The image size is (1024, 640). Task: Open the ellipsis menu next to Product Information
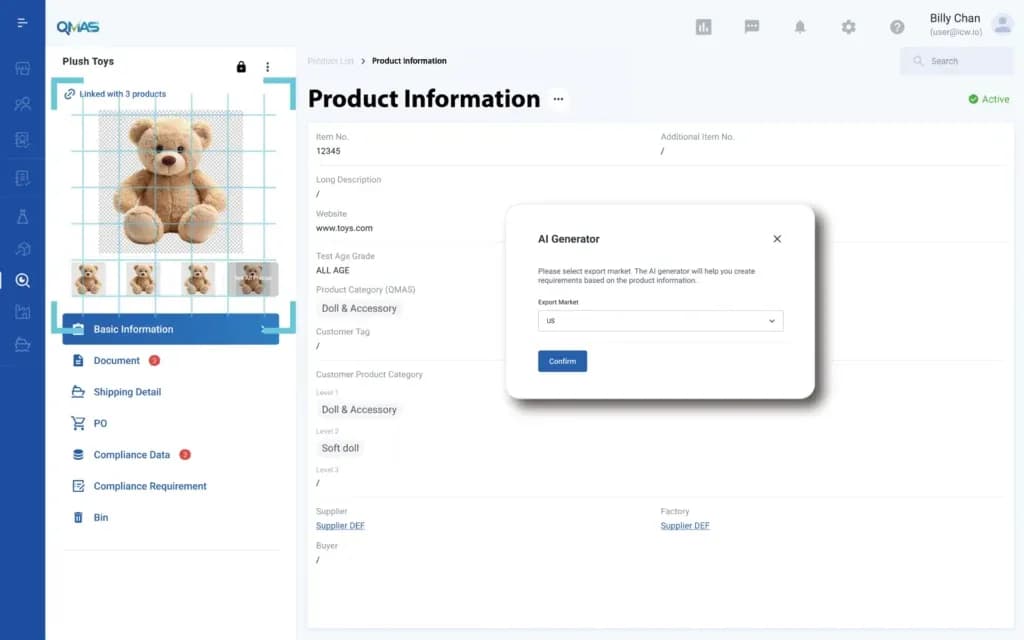[558, 99]
